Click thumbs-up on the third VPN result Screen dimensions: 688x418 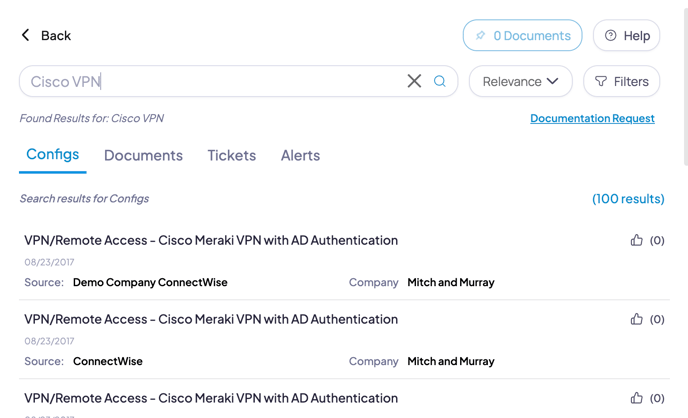[636, 398]
